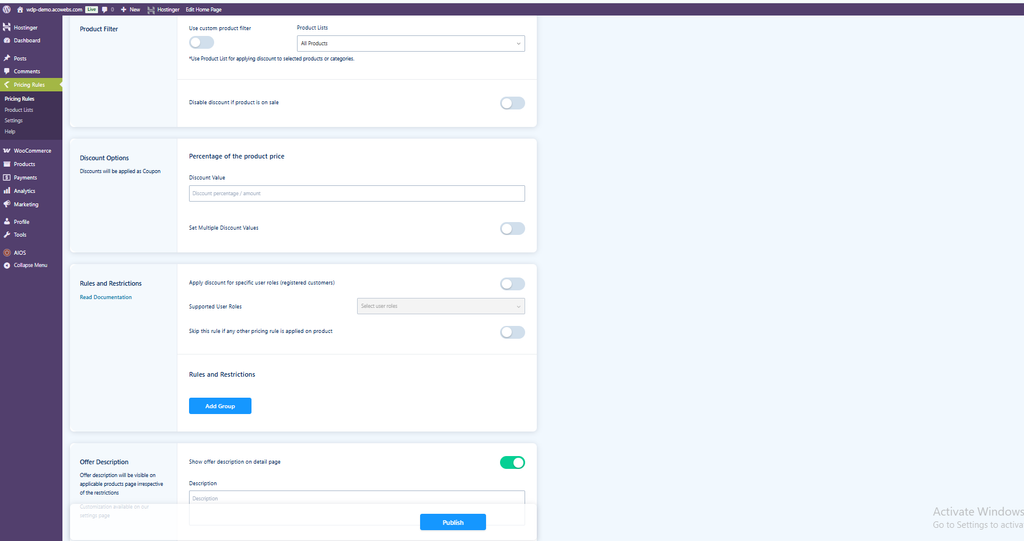Click the Read Documentation link
The image size is (1024, 541).
pyautogui.click(x=106, y=297)
